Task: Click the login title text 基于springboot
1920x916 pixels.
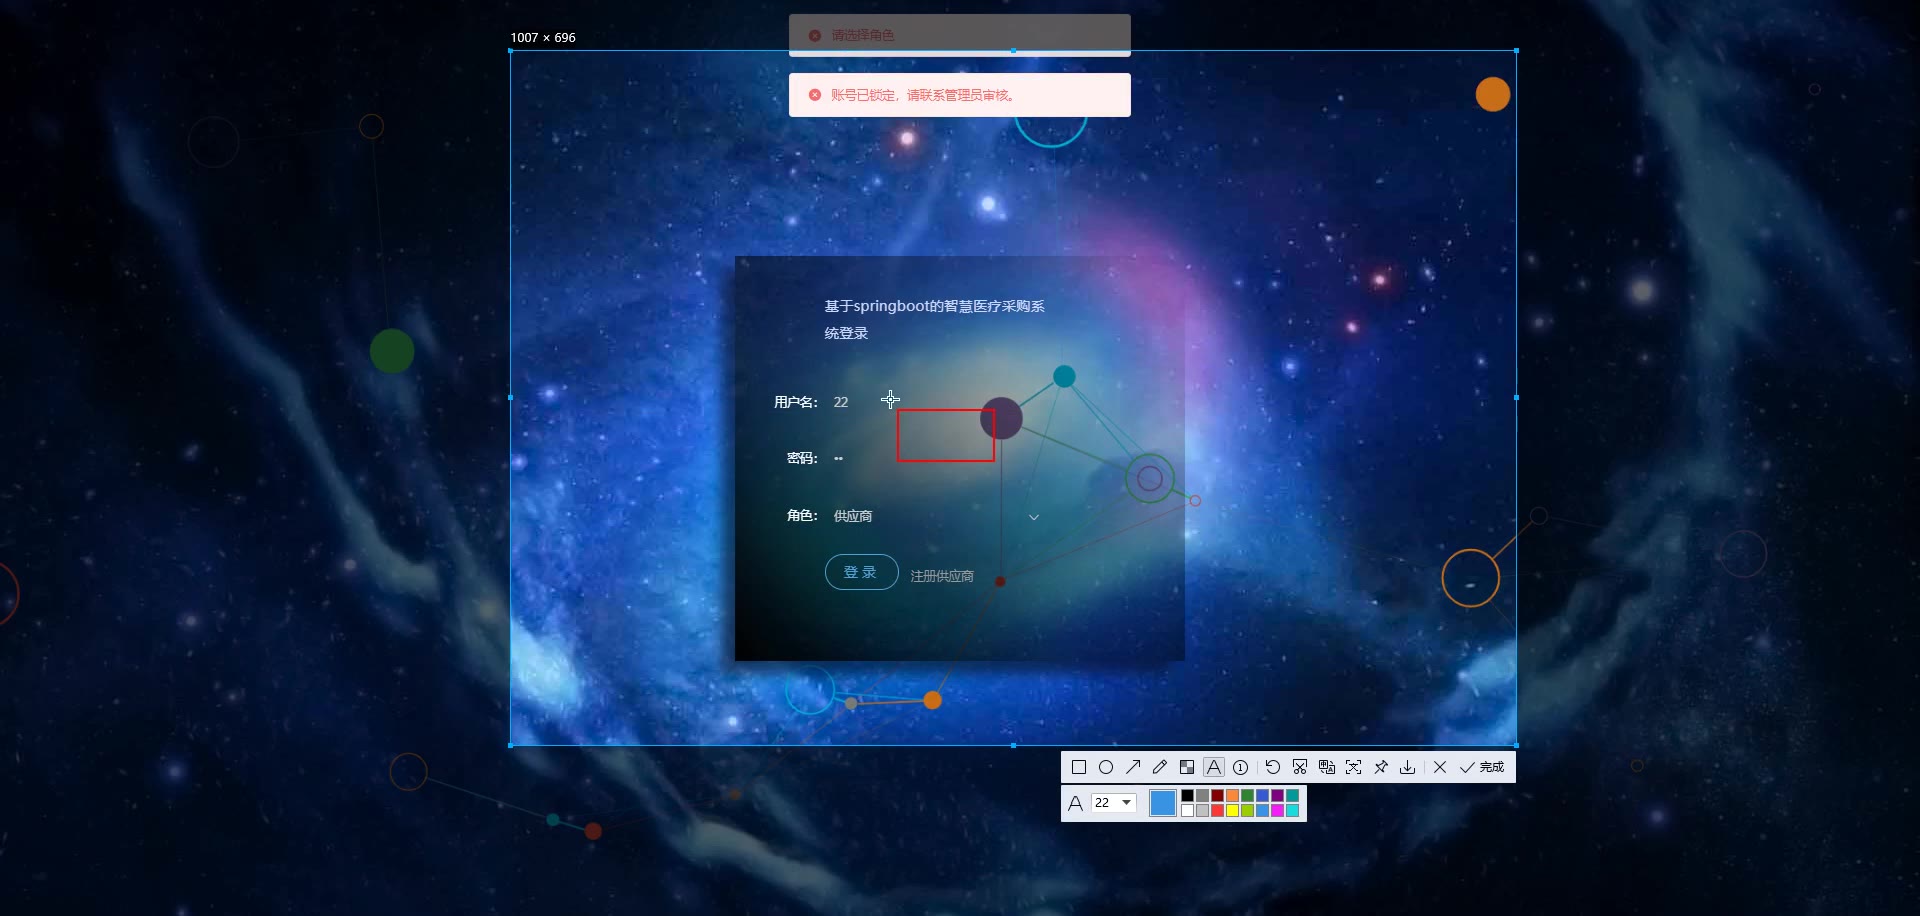Action: 934,319
